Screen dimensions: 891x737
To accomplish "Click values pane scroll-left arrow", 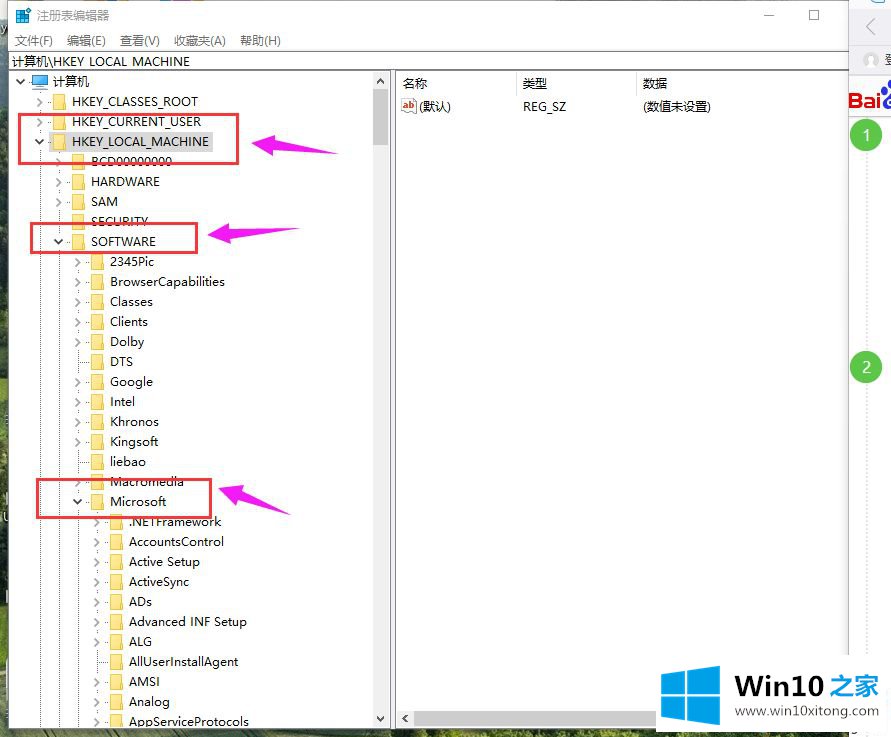I will [405, 718].
